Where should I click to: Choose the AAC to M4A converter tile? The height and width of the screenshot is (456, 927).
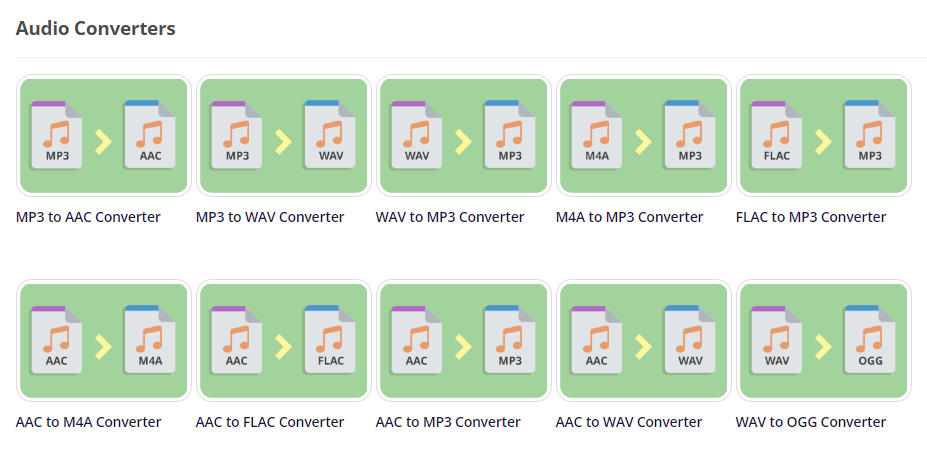103,340
